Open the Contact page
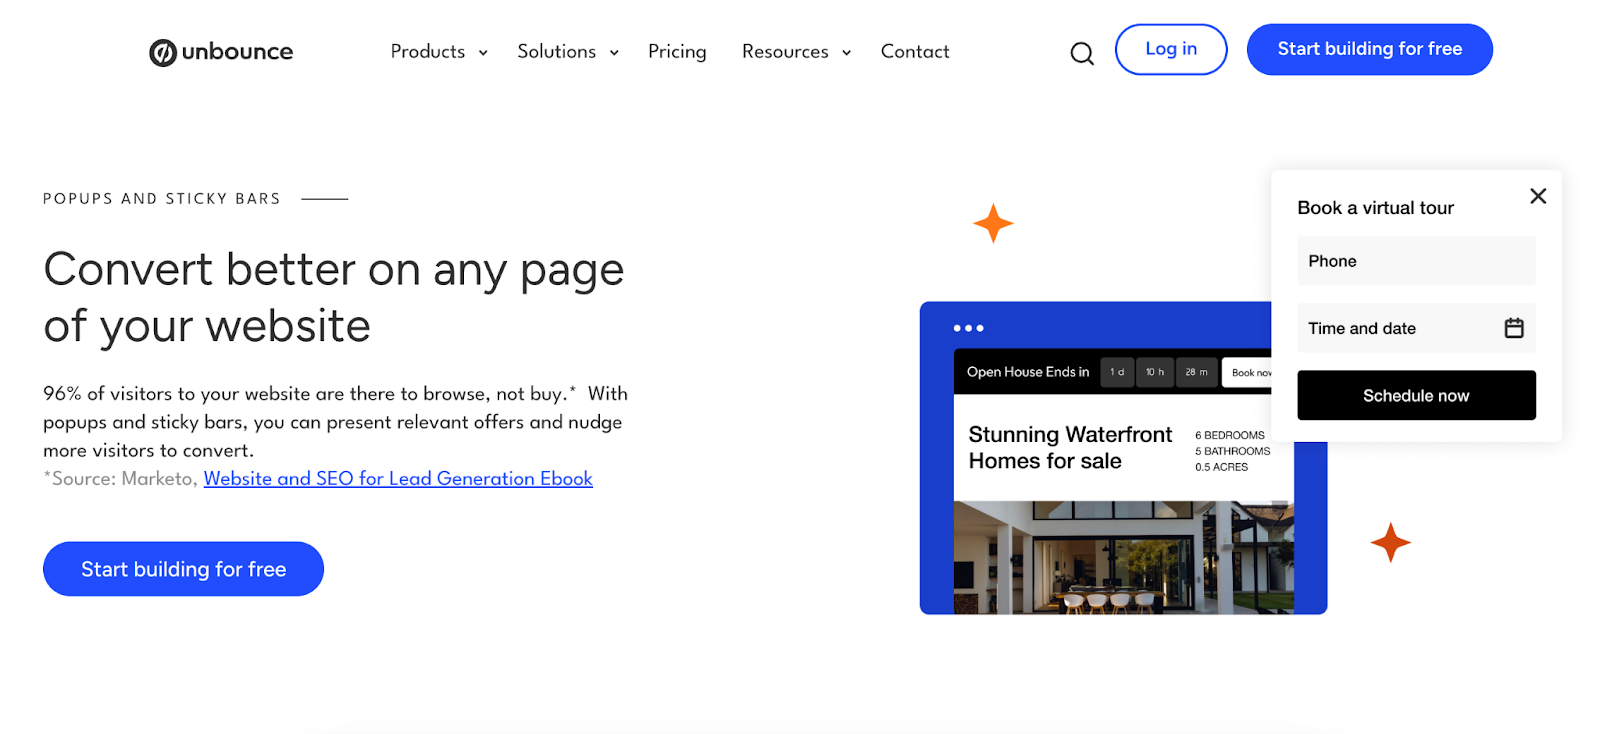This screenshot has height=734, width=1600. pos(915,51)
